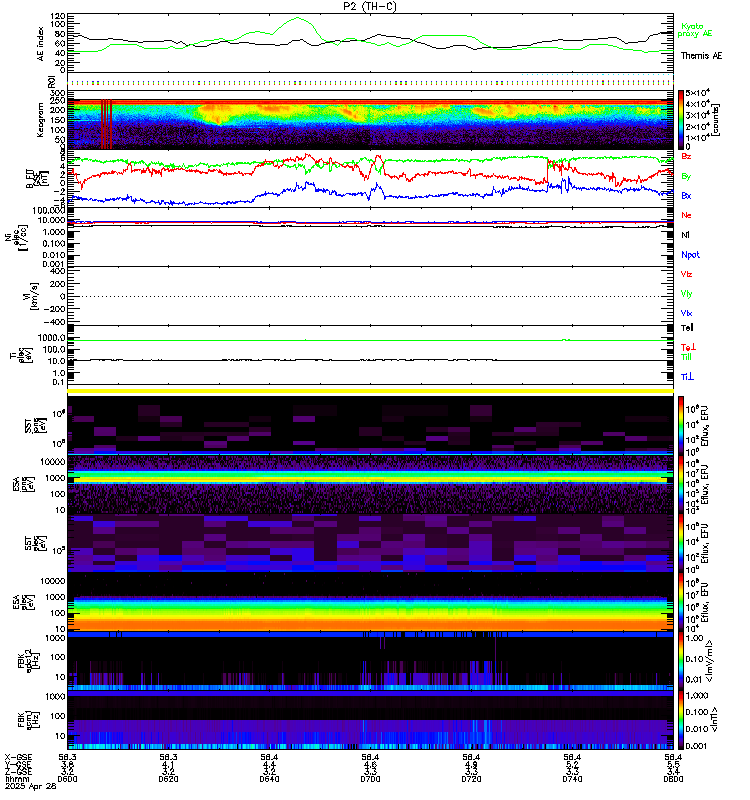Click the "0720" time axis label
Image resolution: width=750 pixels, height=800 pixels.
click(471, 779)
